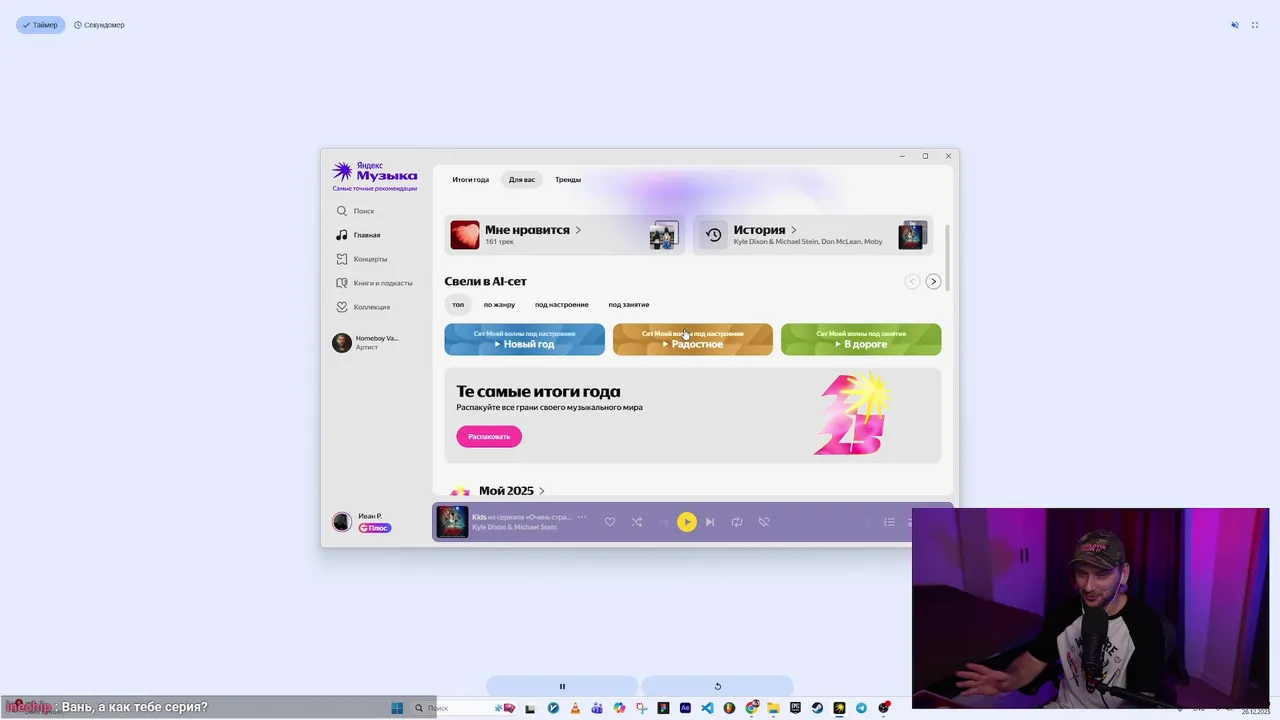
Task: Open Visual Studio Code from taskbar
Action: 707,708
